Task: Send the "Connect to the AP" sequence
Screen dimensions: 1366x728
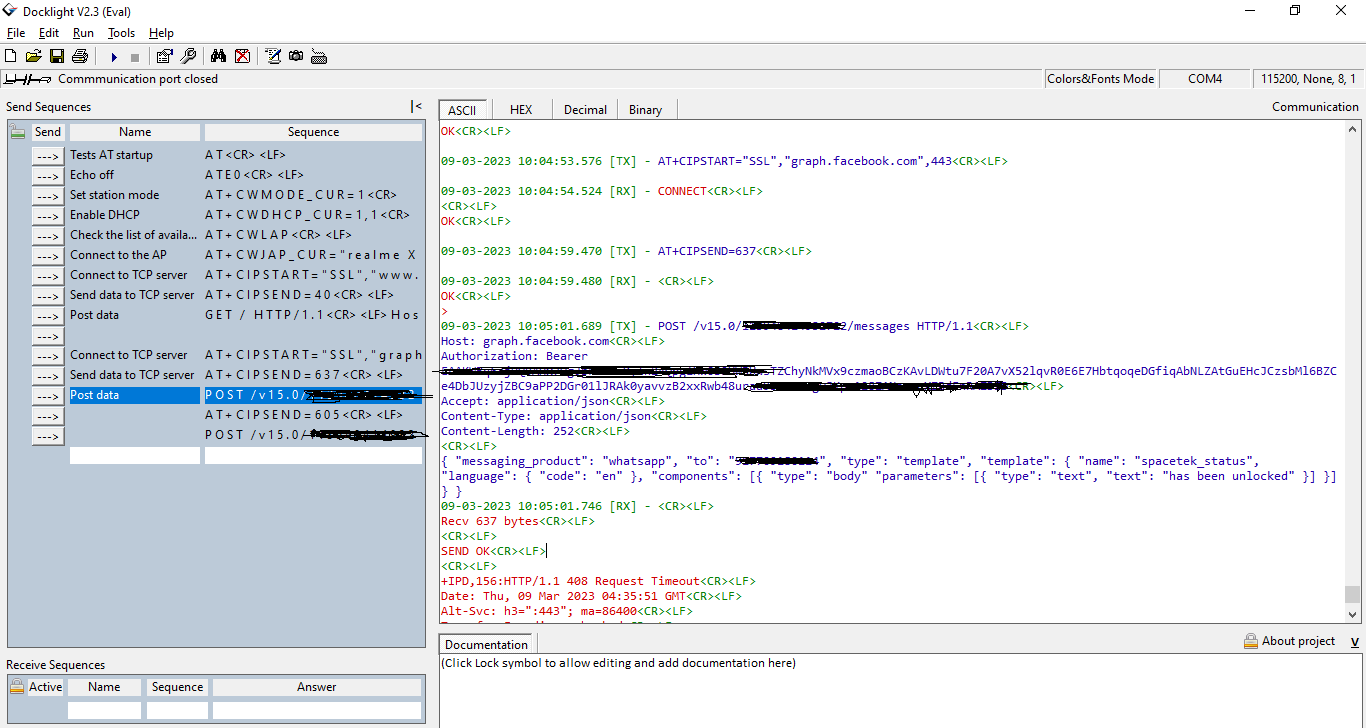Action: tap(47, 255)
